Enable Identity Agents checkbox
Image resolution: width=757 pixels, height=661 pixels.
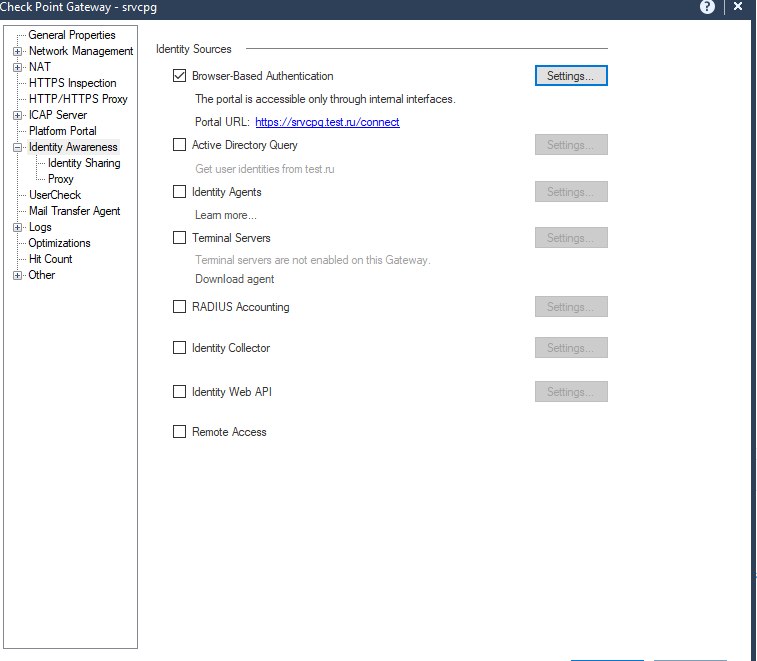pyautogui.click(x=179, y=192)
